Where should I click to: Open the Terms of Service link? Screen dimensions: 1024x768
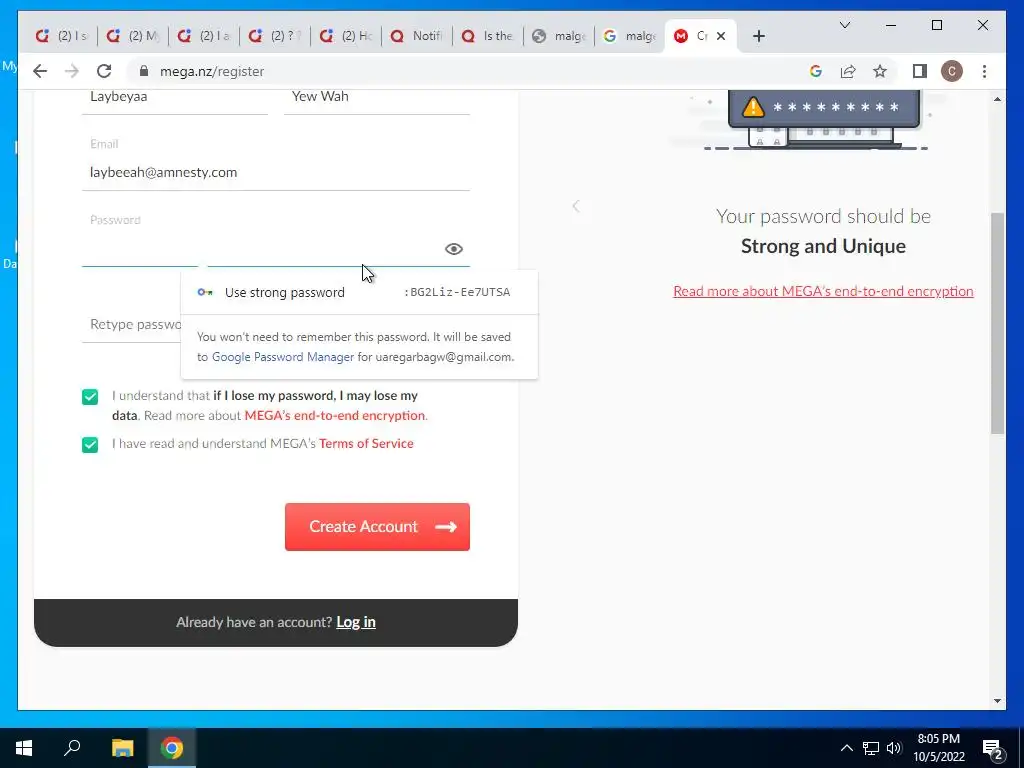point(366,443)
